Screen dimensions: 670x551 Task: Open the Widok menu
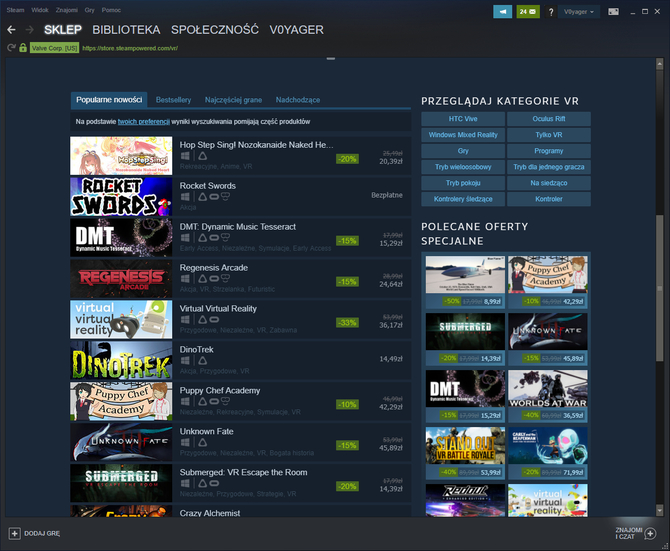(40, 10)
